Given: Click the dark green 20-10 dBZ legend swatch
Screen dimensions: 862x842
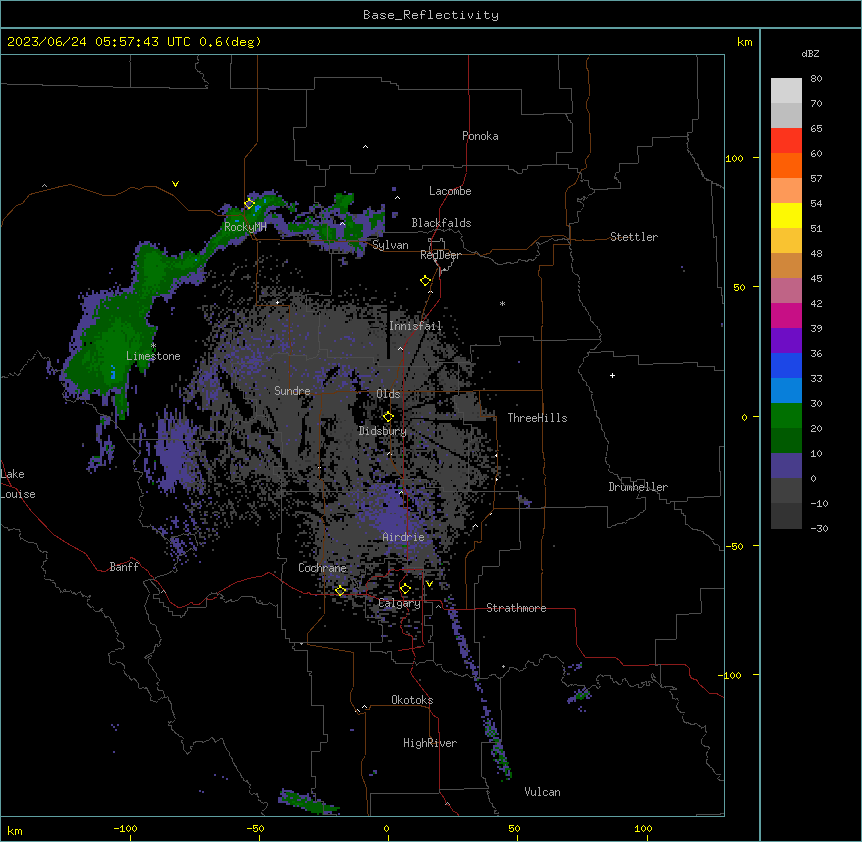Looking at the screenshot, I should point(786,441).
